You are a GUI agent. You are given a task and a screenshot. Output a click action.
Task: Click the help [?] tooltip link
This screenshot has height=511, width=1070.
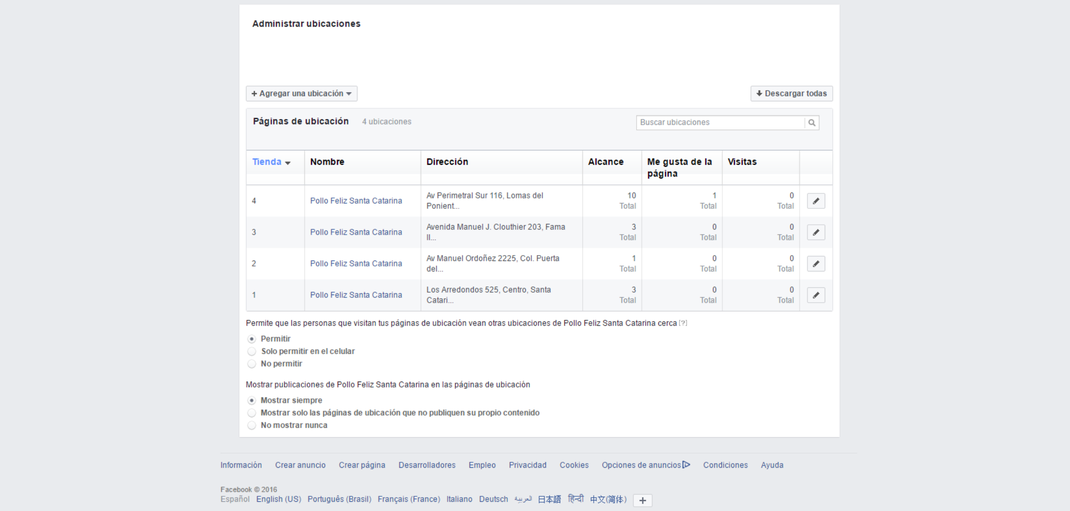pyautogui.click(x=683, y=323)
